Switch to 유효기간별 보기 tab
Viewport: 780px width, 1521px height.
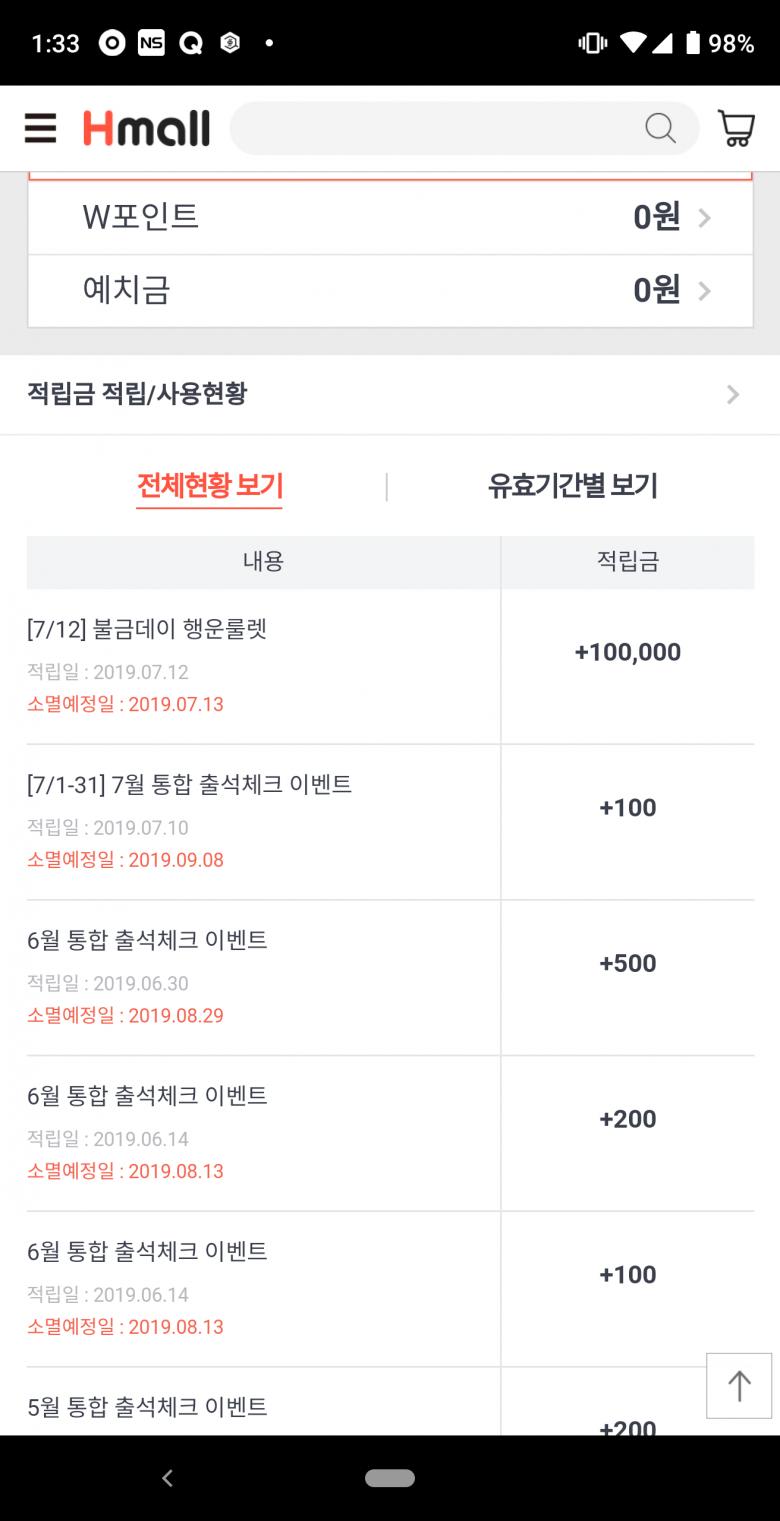[572, 486]
